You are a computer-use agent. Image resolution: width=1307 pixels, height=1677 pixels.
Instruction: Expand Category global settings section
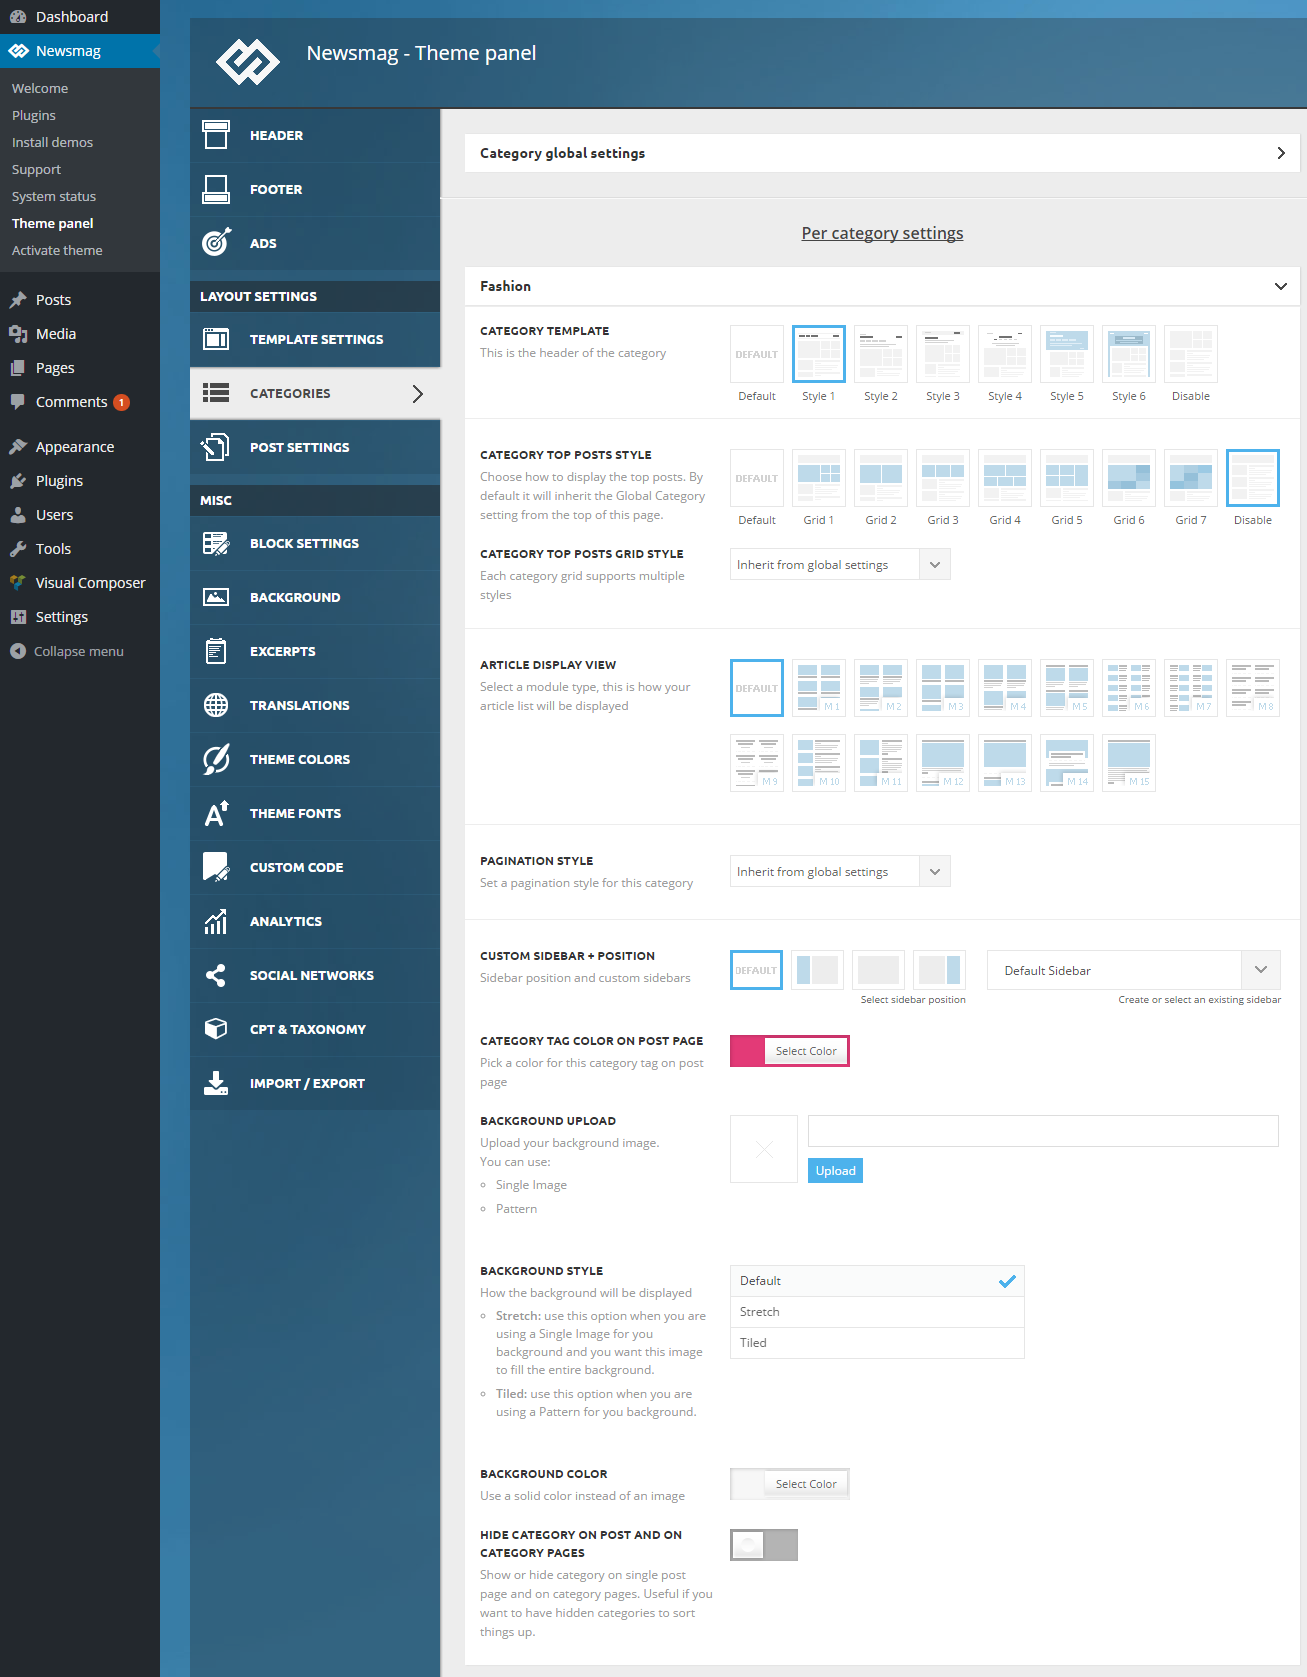tap(882, 153)
